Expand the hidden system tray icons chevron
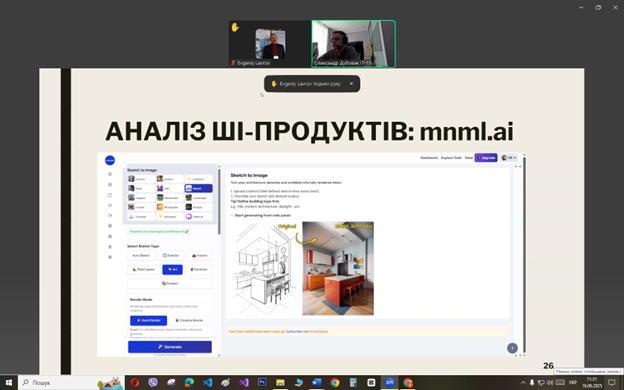 (523, 382)
